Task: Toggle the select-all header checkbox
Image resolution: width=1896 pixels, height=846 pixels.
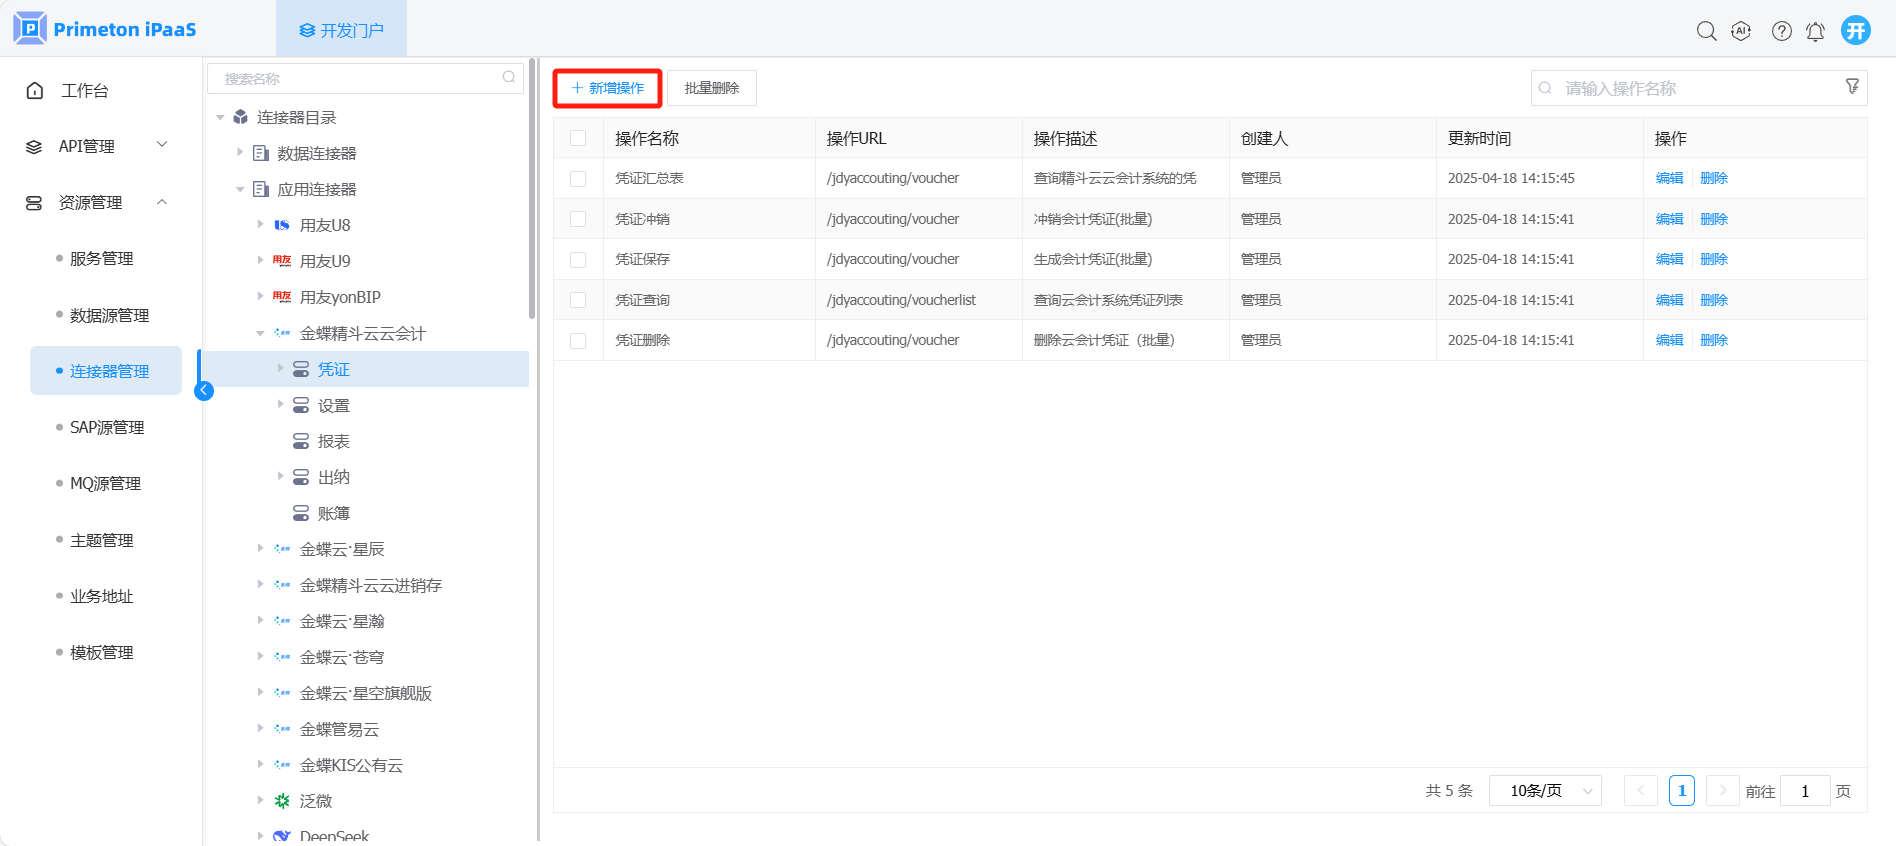Action: point(578,138)
